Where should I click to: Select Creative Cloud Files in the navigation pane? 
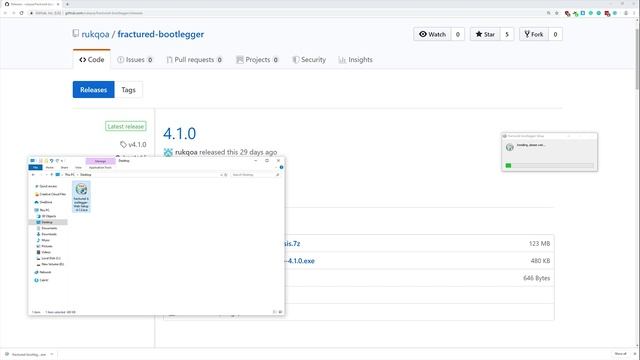(x=50, y=194)
